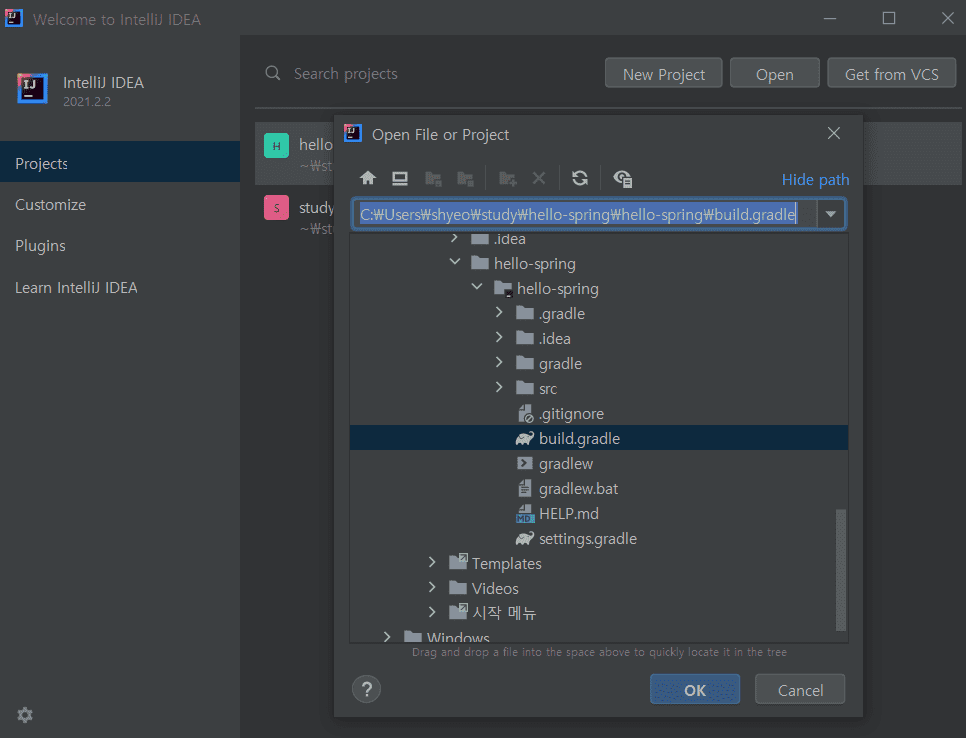Select the settings.gradle elephant file icon
Viewport: 966px width, 738px height.
(525, 538)
